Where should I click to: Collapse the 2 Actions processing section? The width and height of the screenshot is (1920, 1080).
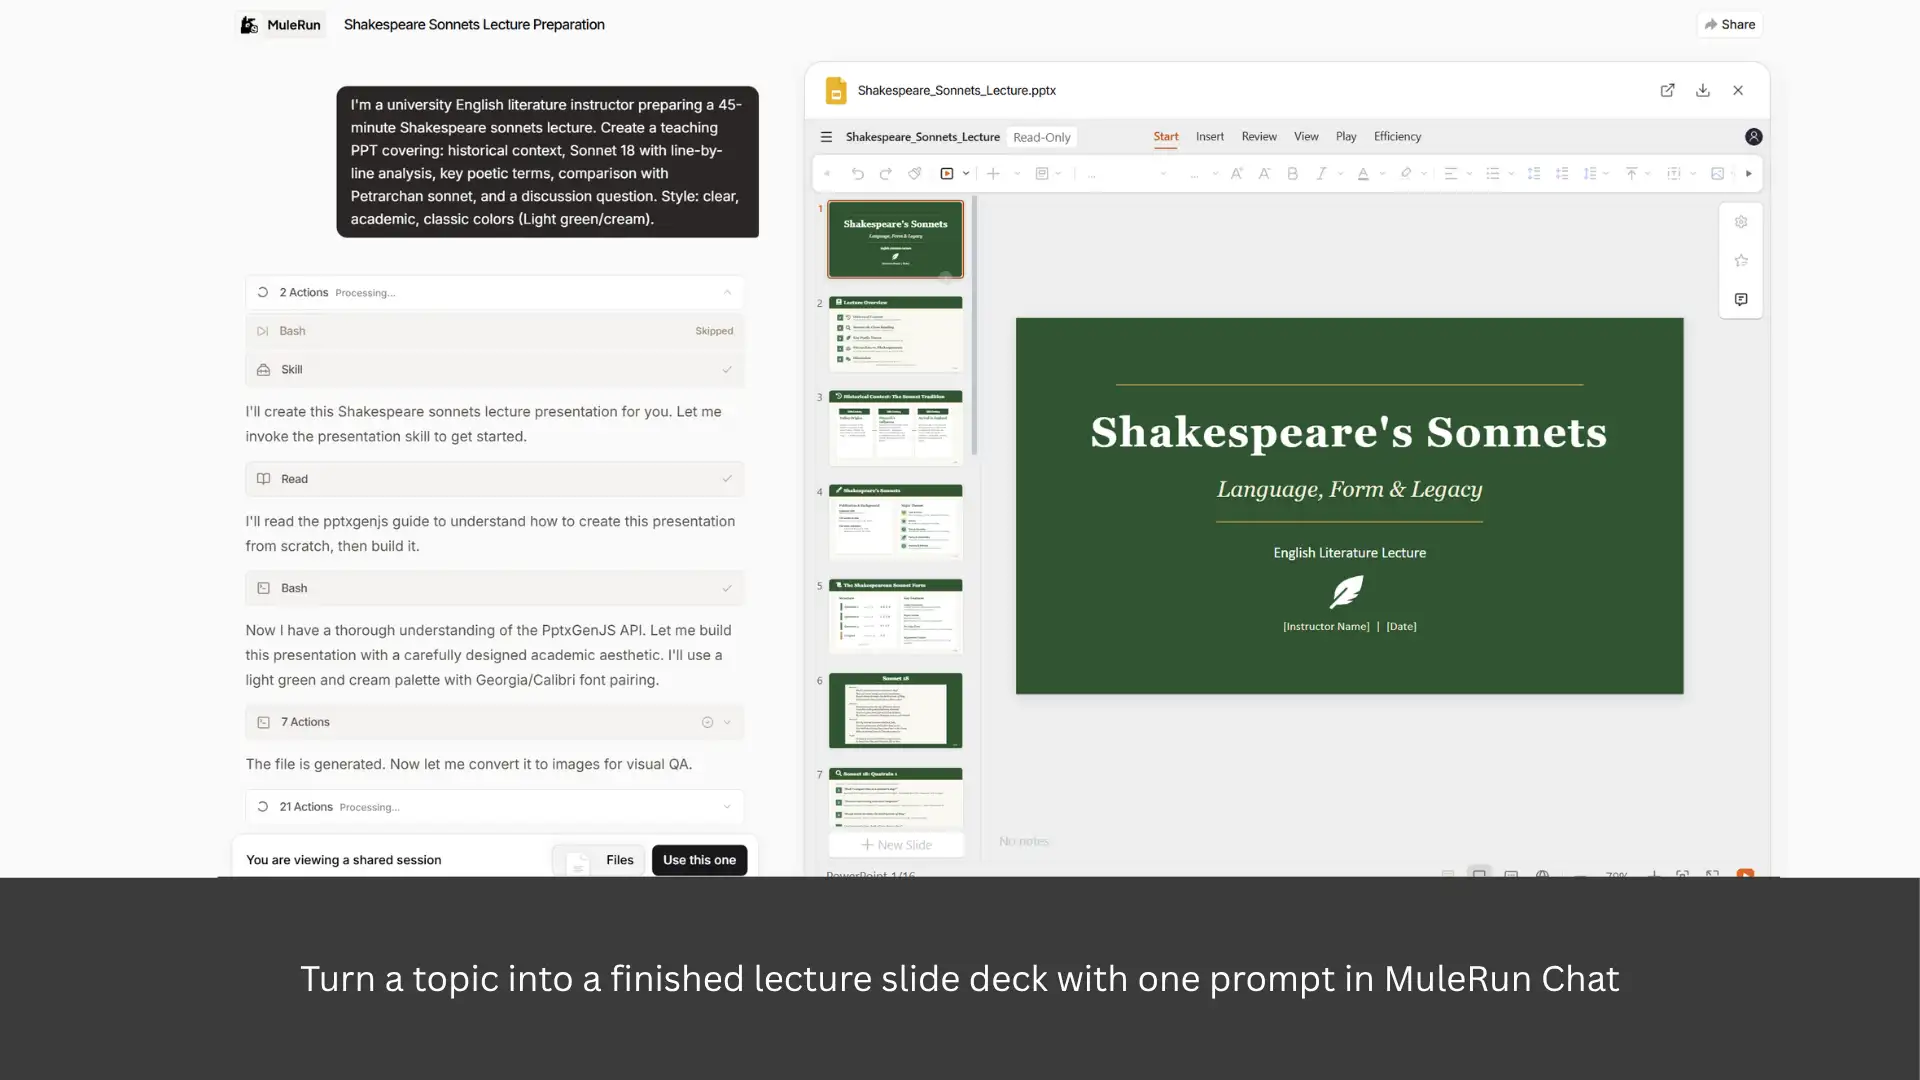[727, 292]
